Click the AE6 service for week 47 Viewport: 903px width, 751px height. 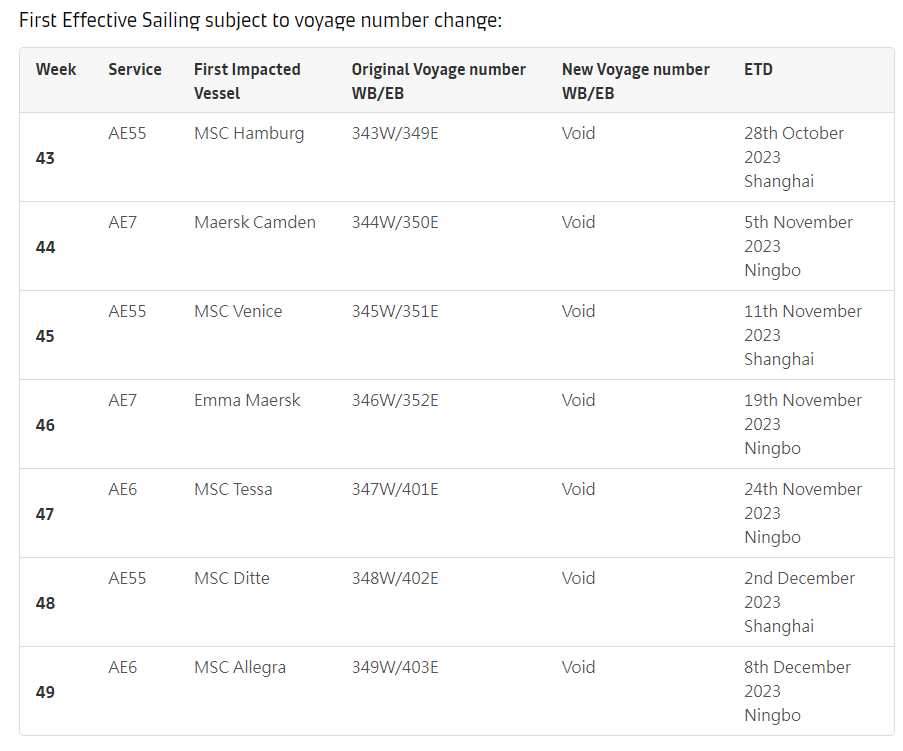pyautogui.click(x=123, y=490)
